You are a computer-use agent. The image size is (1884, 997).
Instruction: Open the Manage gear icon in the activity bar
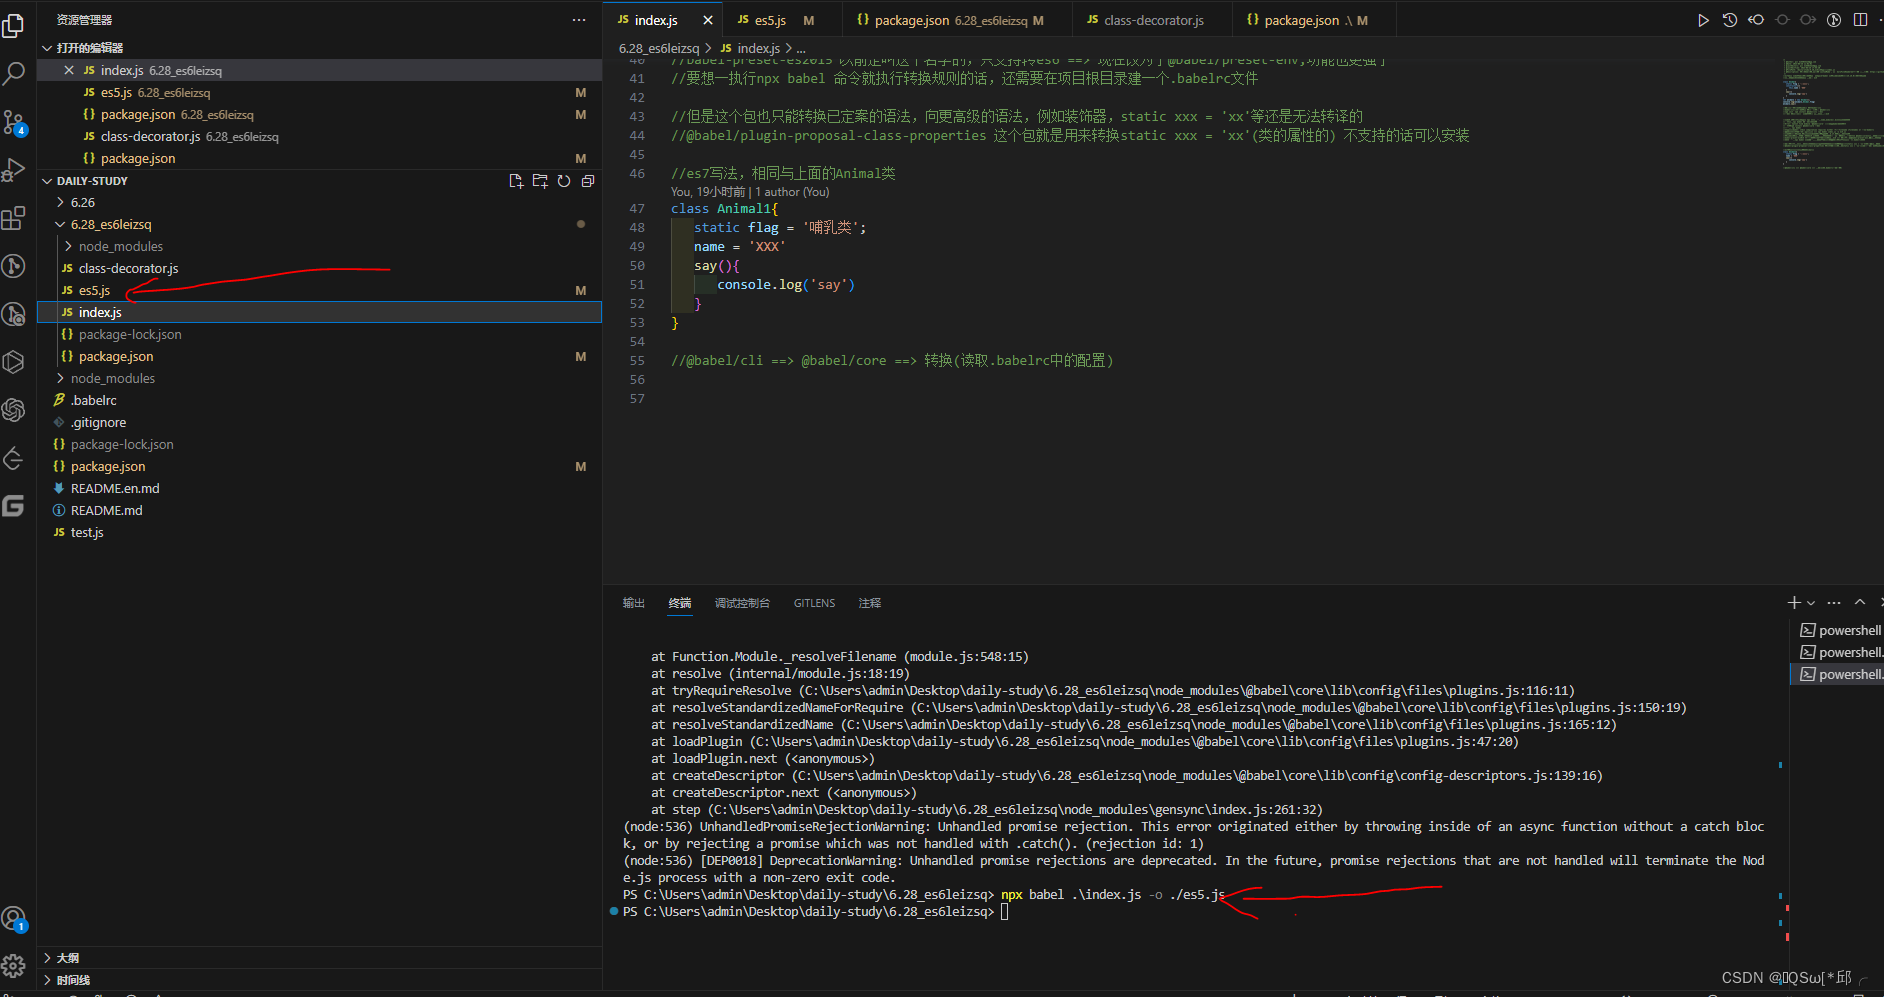click(x=14, y=966)
